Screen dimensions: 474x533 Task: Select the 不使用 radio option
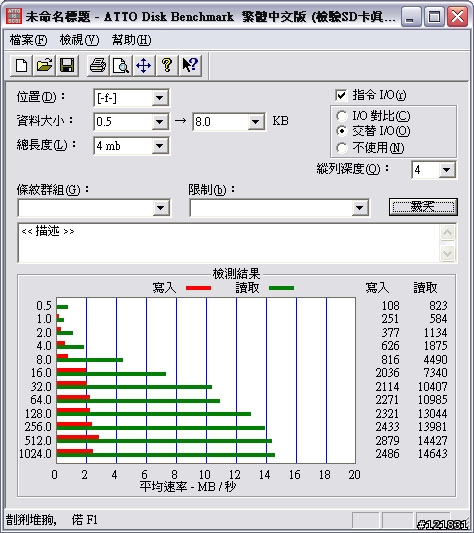pos(342,148)
